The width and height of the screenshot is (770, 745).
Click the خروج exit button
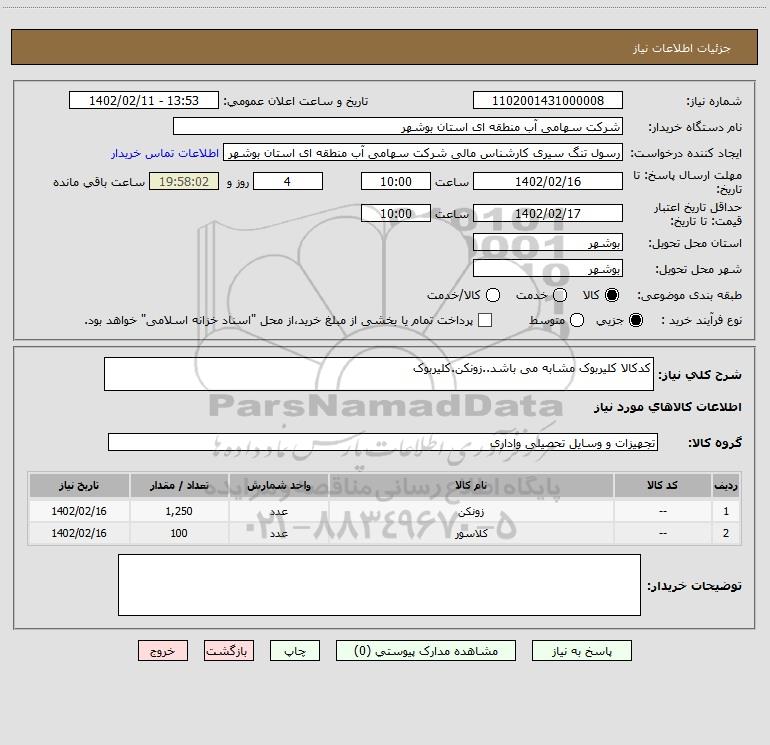tap(163, 651)
